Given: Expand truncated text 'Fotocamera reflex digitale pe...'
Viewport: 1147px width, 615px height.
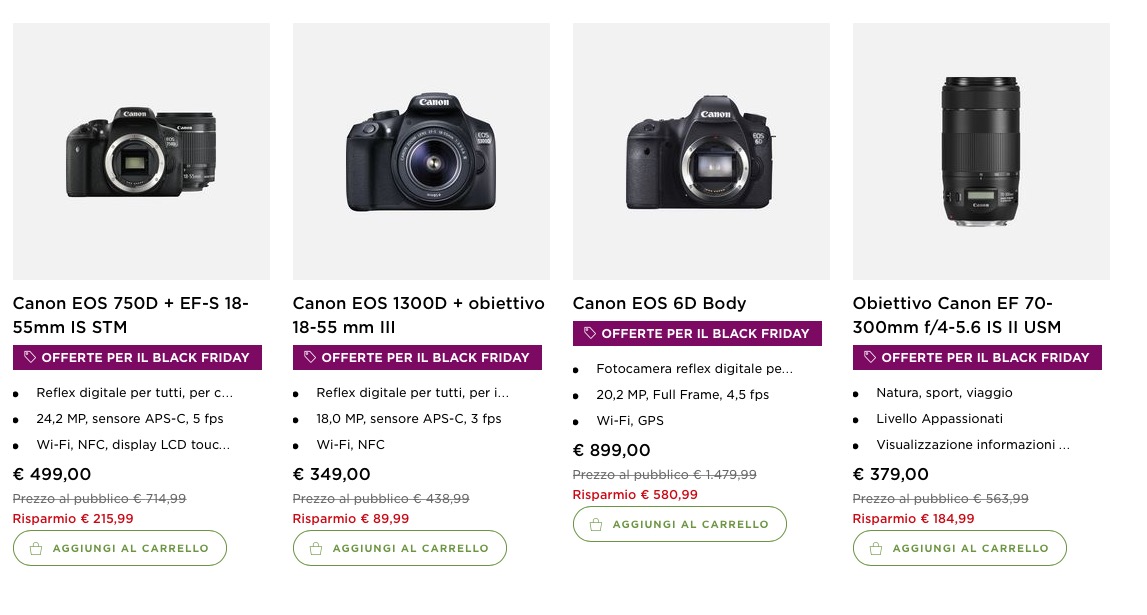Looking at the screenshot, I should point(692,368).
